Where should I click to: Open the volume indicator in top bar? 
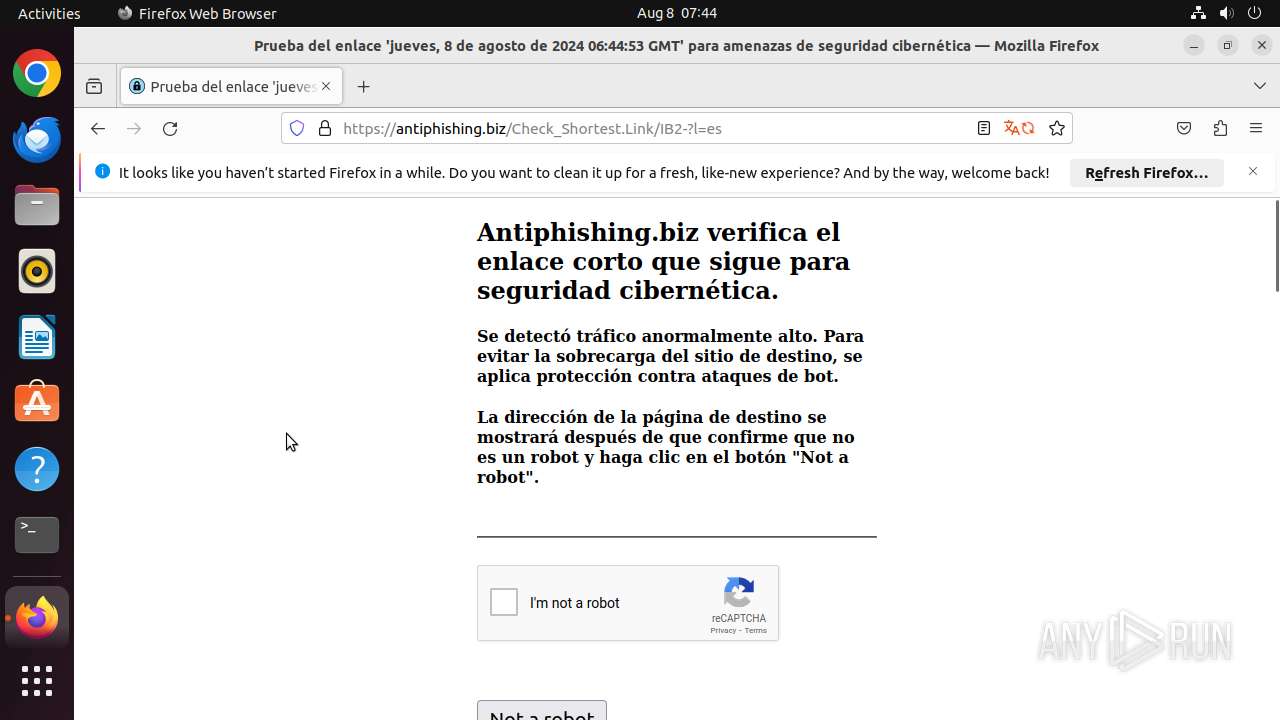(1227, 13)
